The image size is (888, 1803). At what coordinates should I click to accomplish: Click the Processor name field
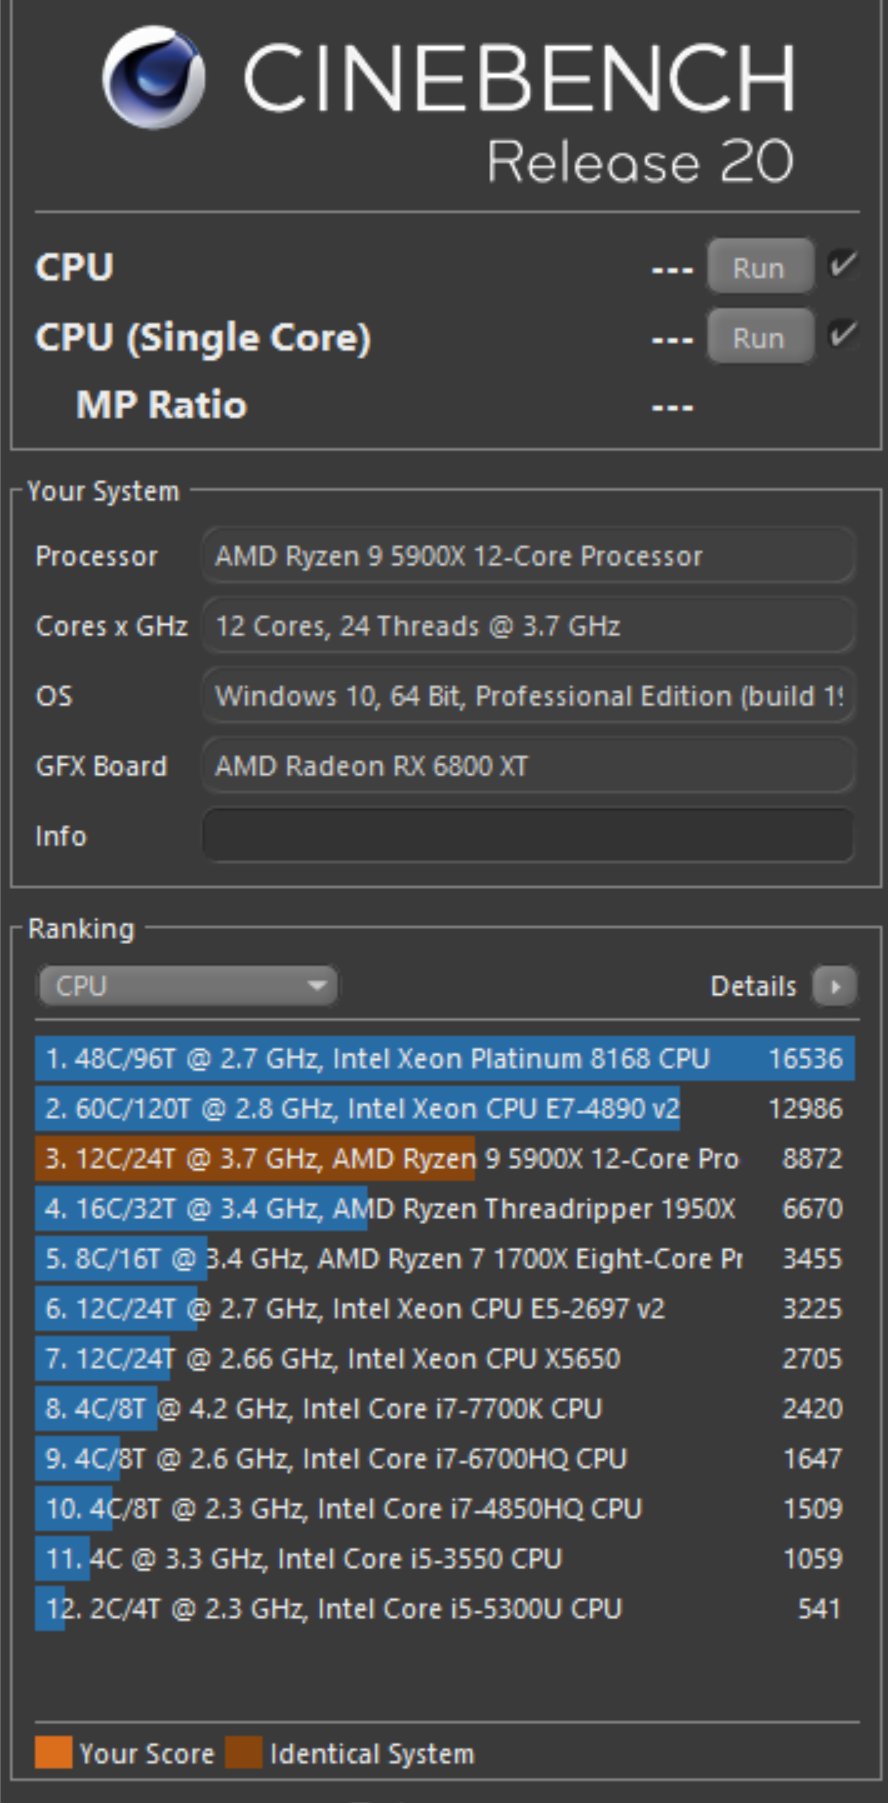528,555
